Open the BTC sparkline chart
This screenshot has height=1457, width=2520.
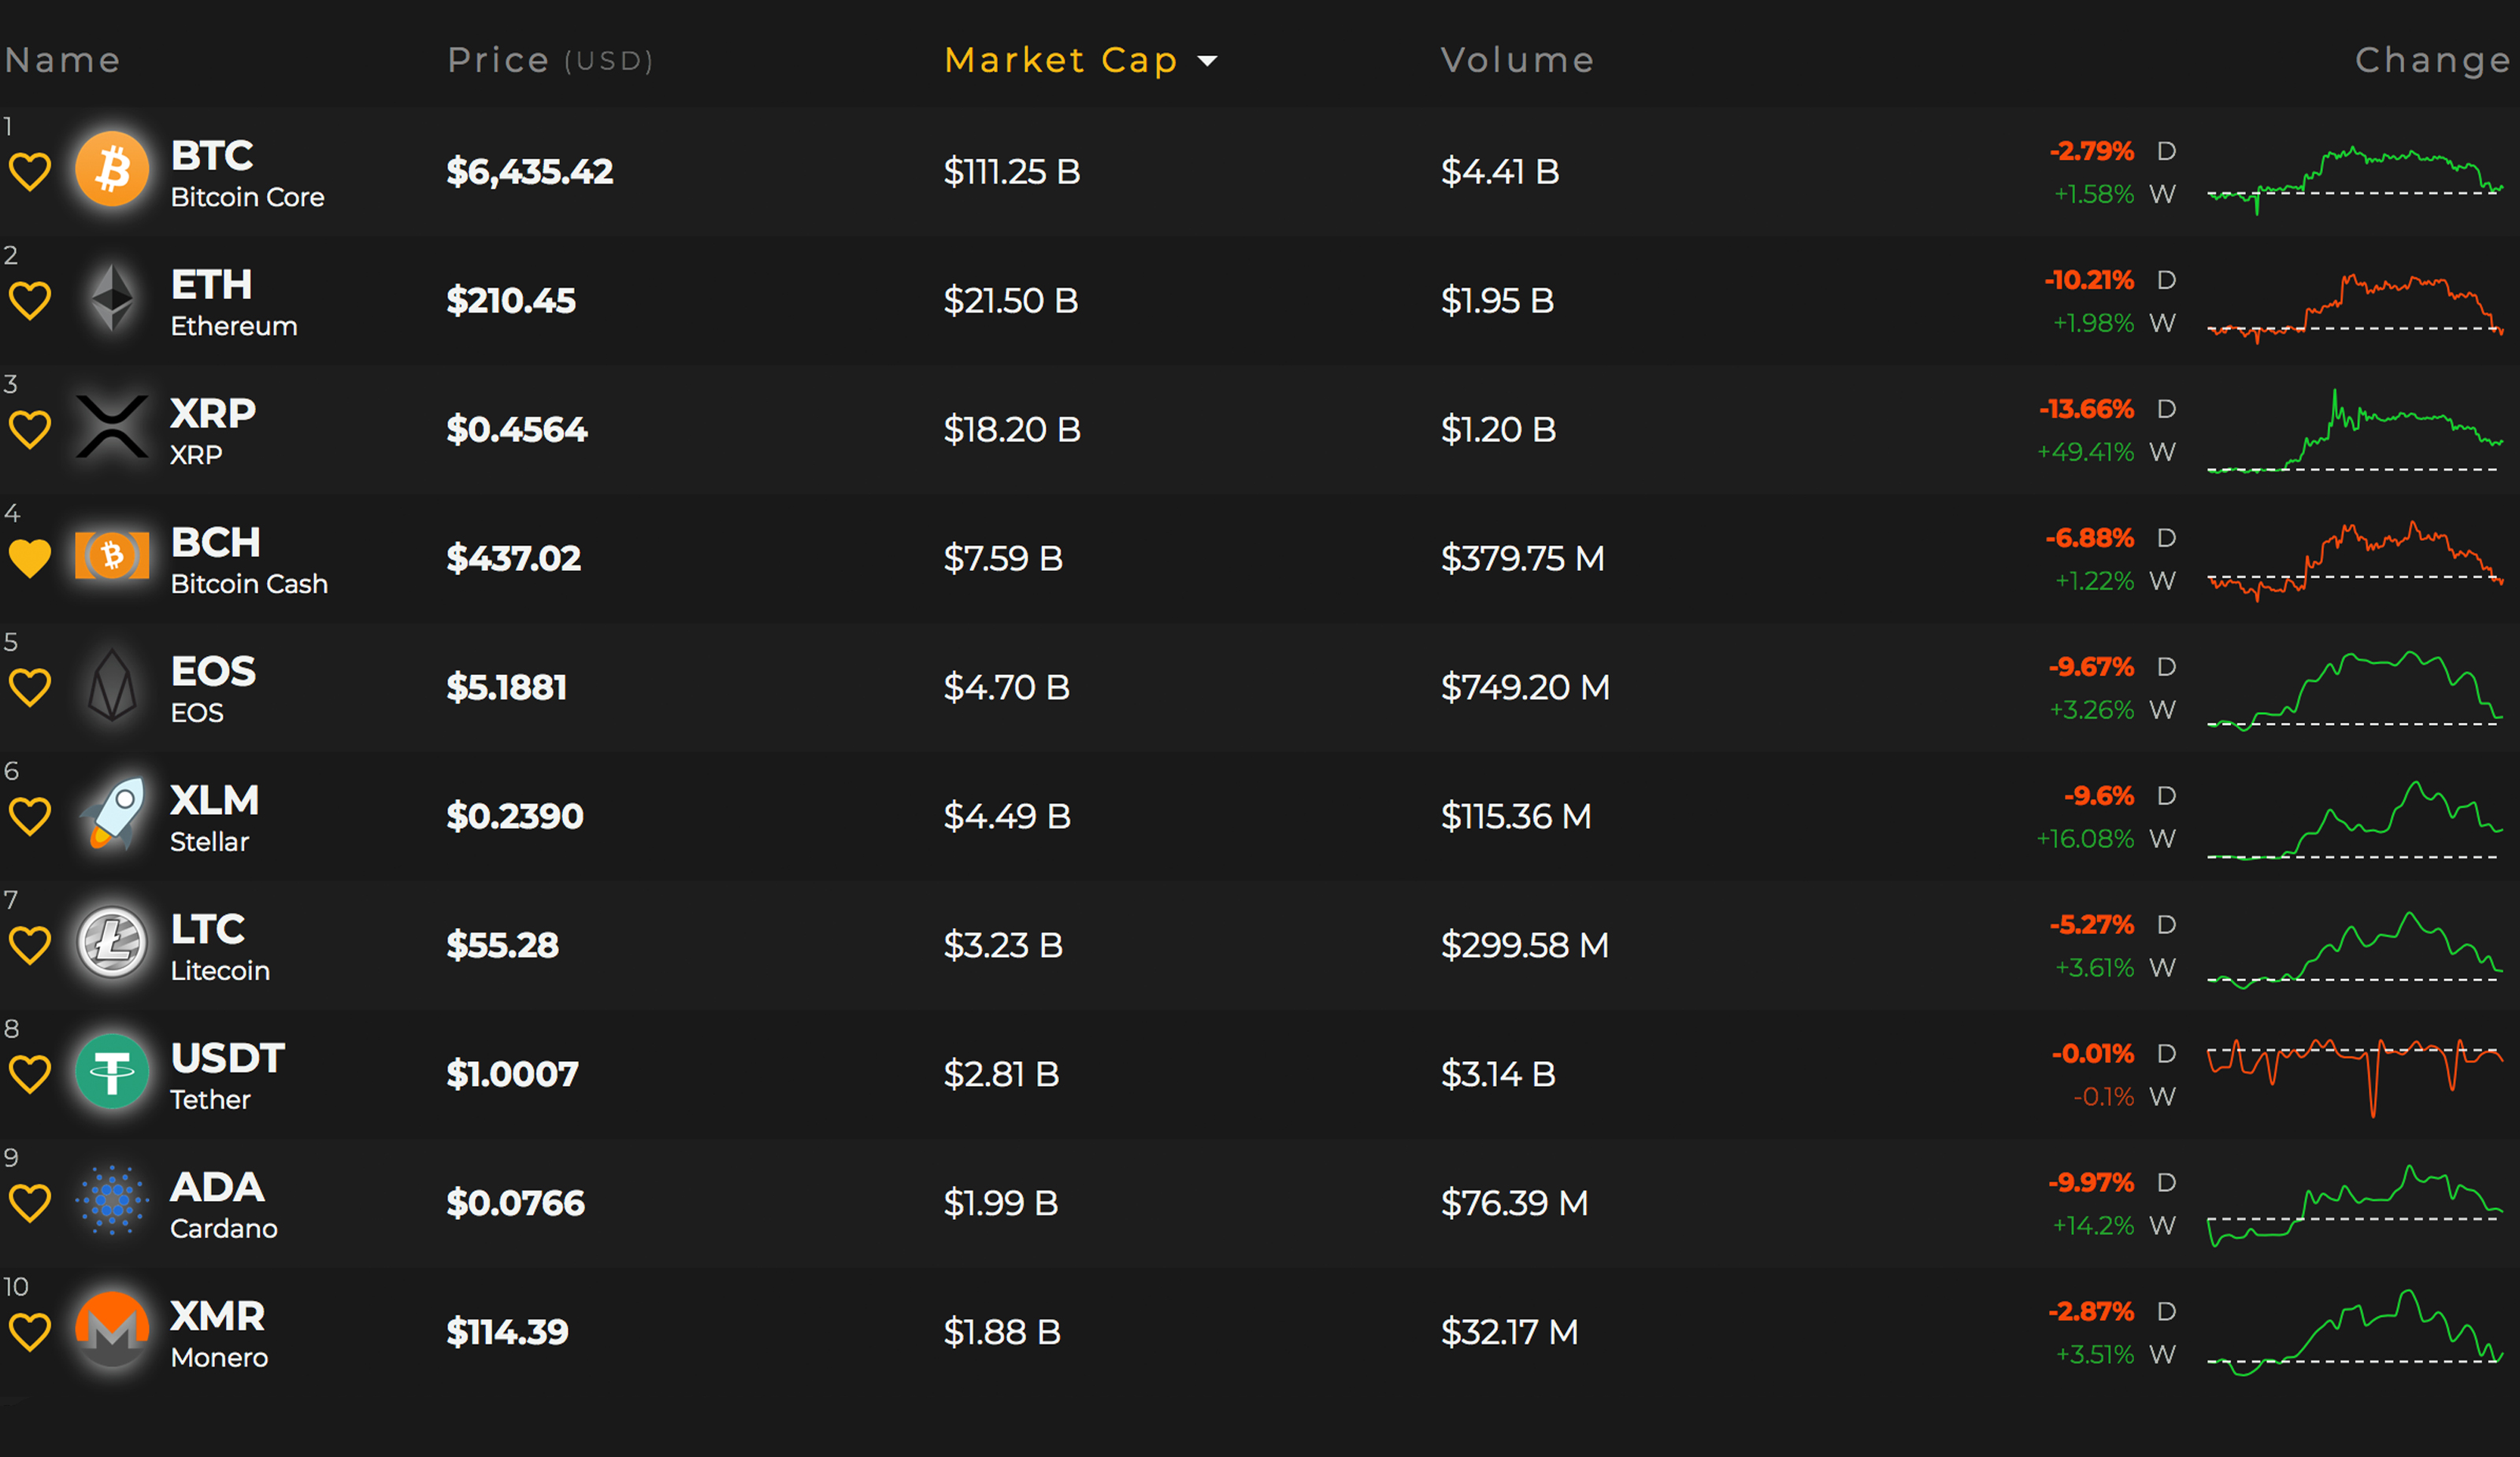[2355, 180]
